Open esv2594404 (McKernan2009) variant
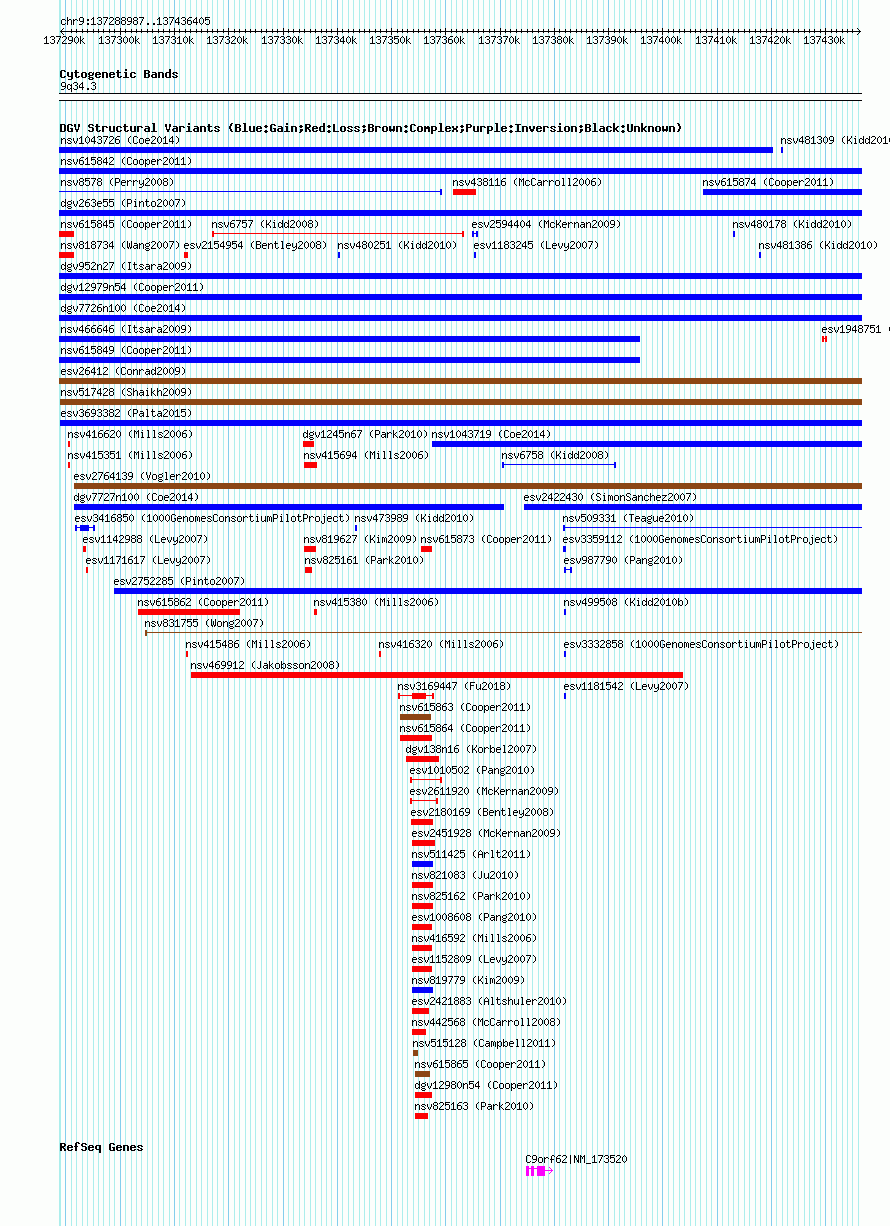Image resolution: width=890 pixels, height=1226 pixels. point(546,224)
